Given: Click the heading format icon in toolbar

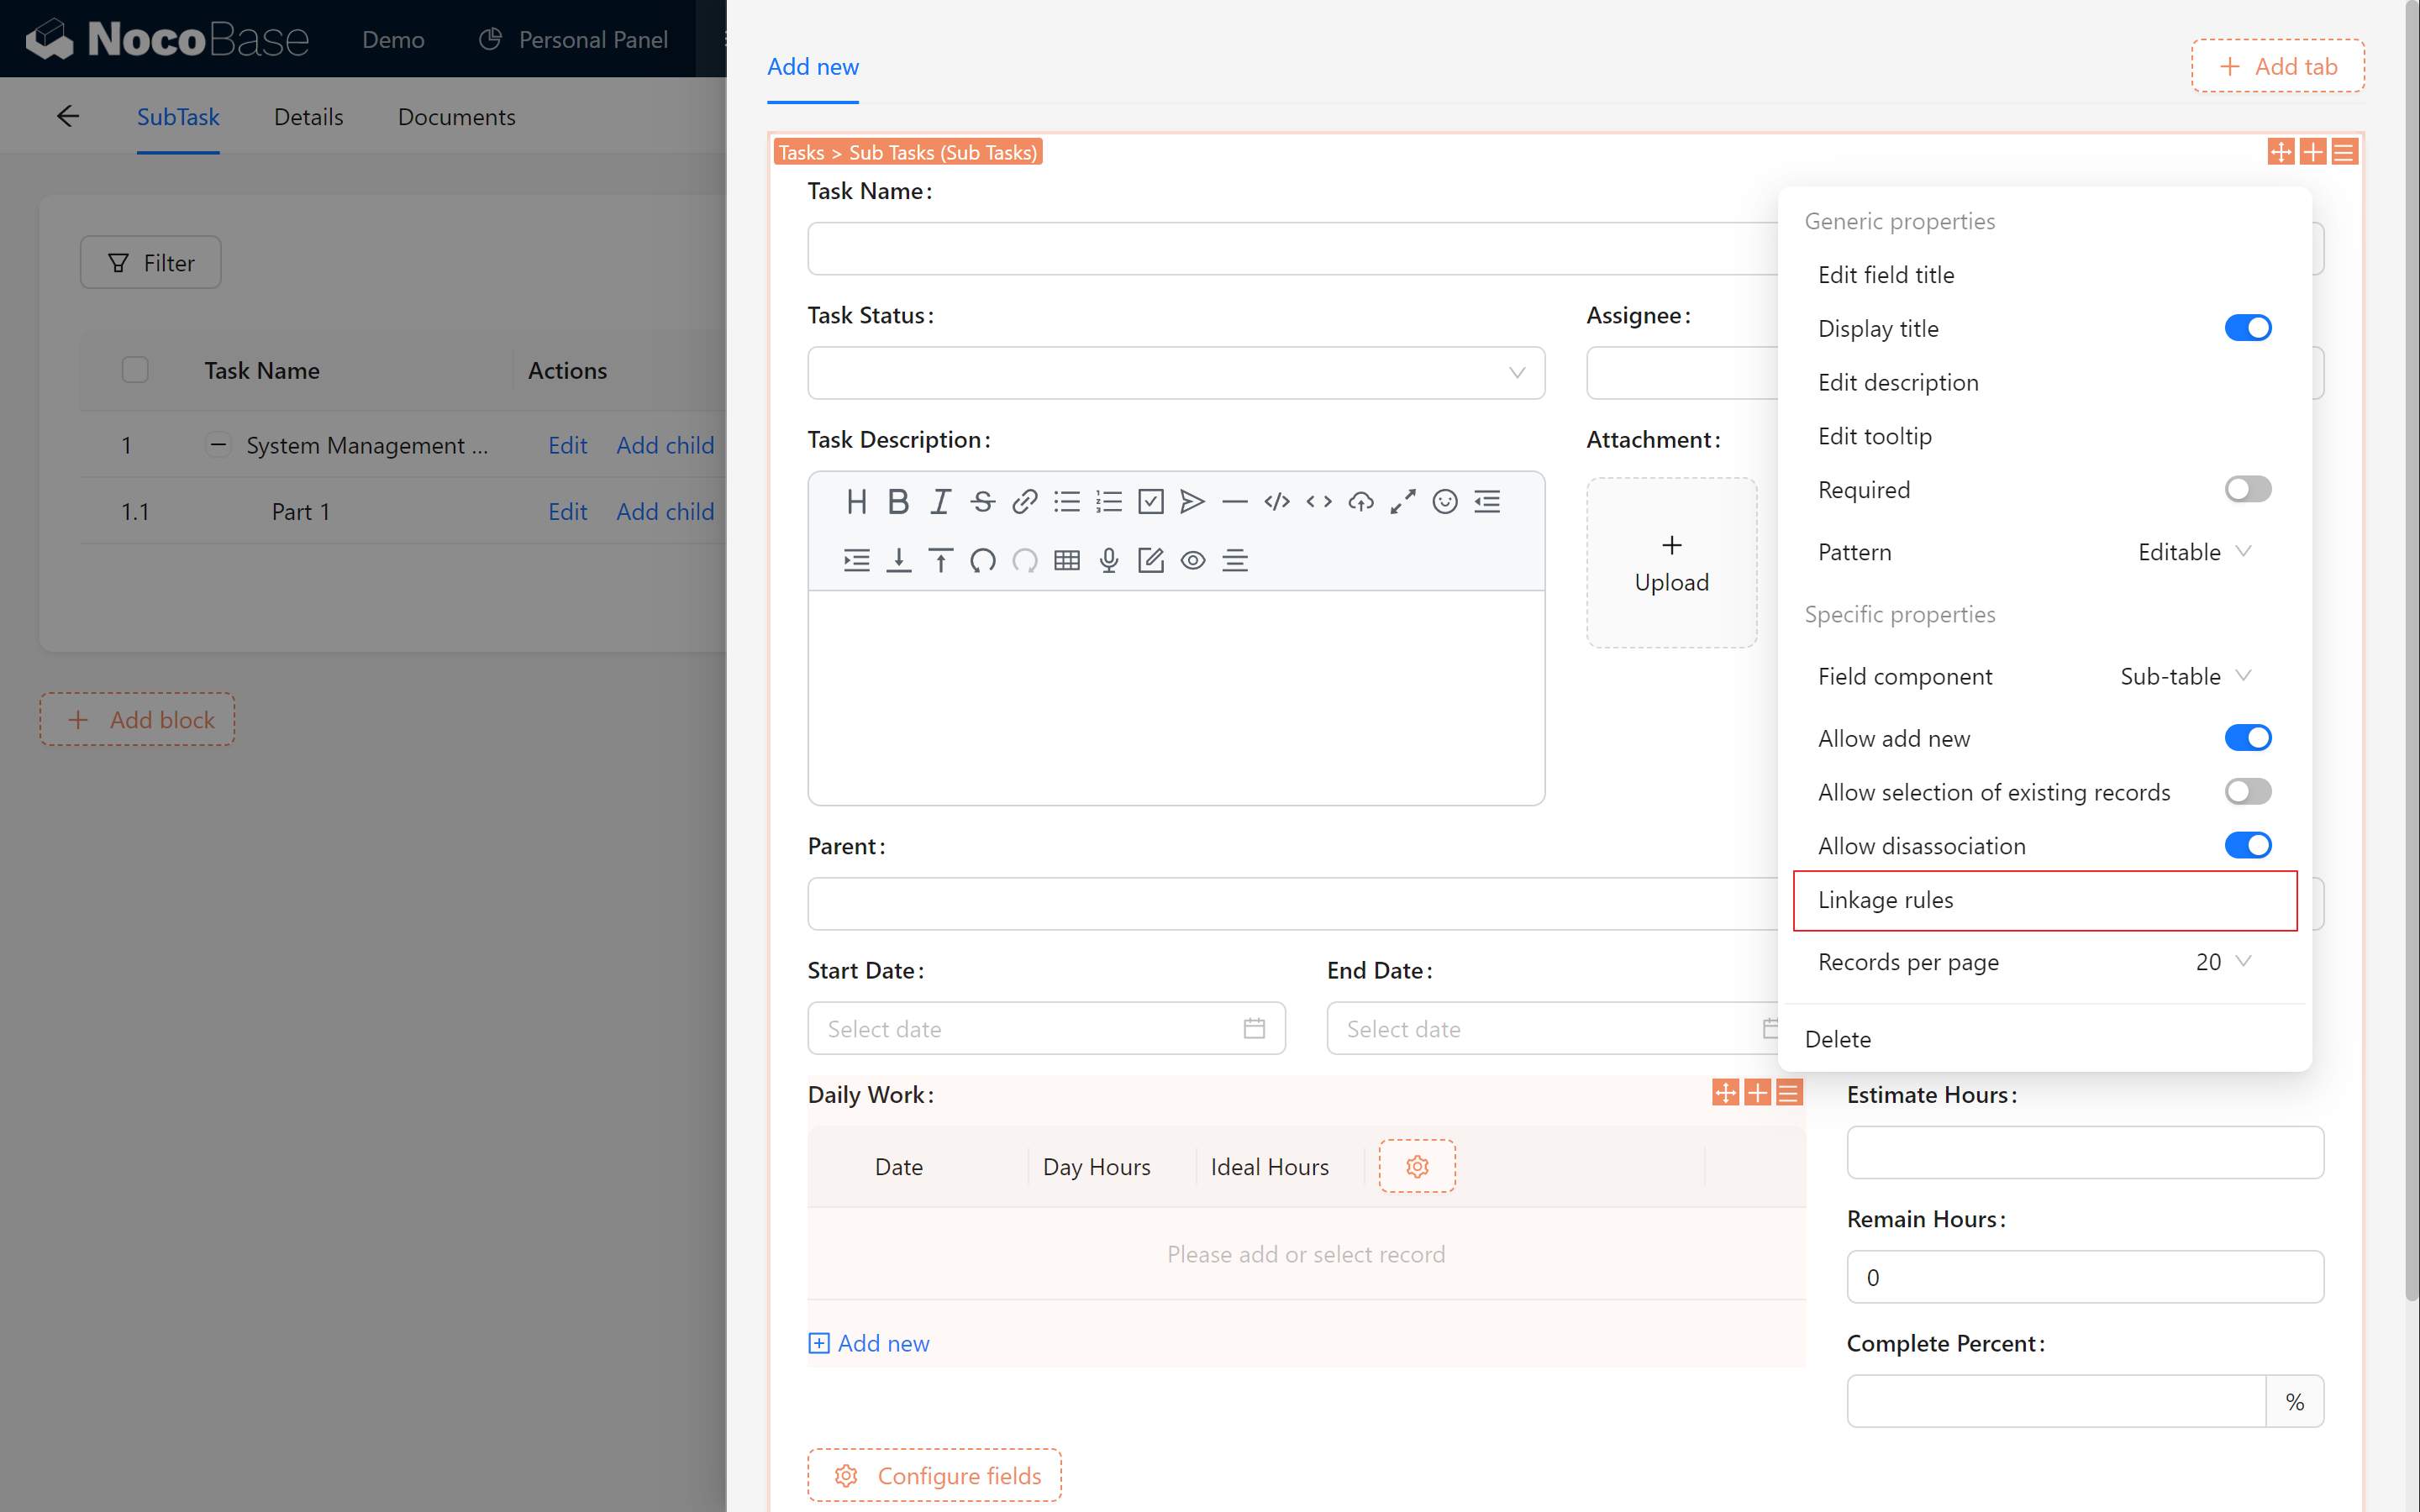Looking at the screenshot, I should pos(857,501).
